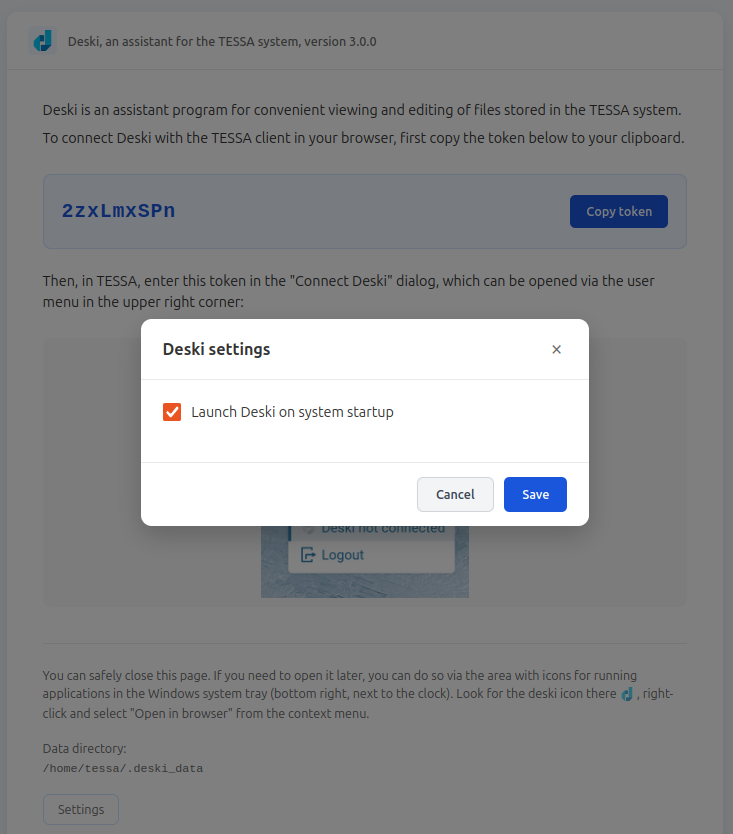Screen dimensions: 733x834
Task: Open Settings at the bottom of the page
Action: (80, 809)
